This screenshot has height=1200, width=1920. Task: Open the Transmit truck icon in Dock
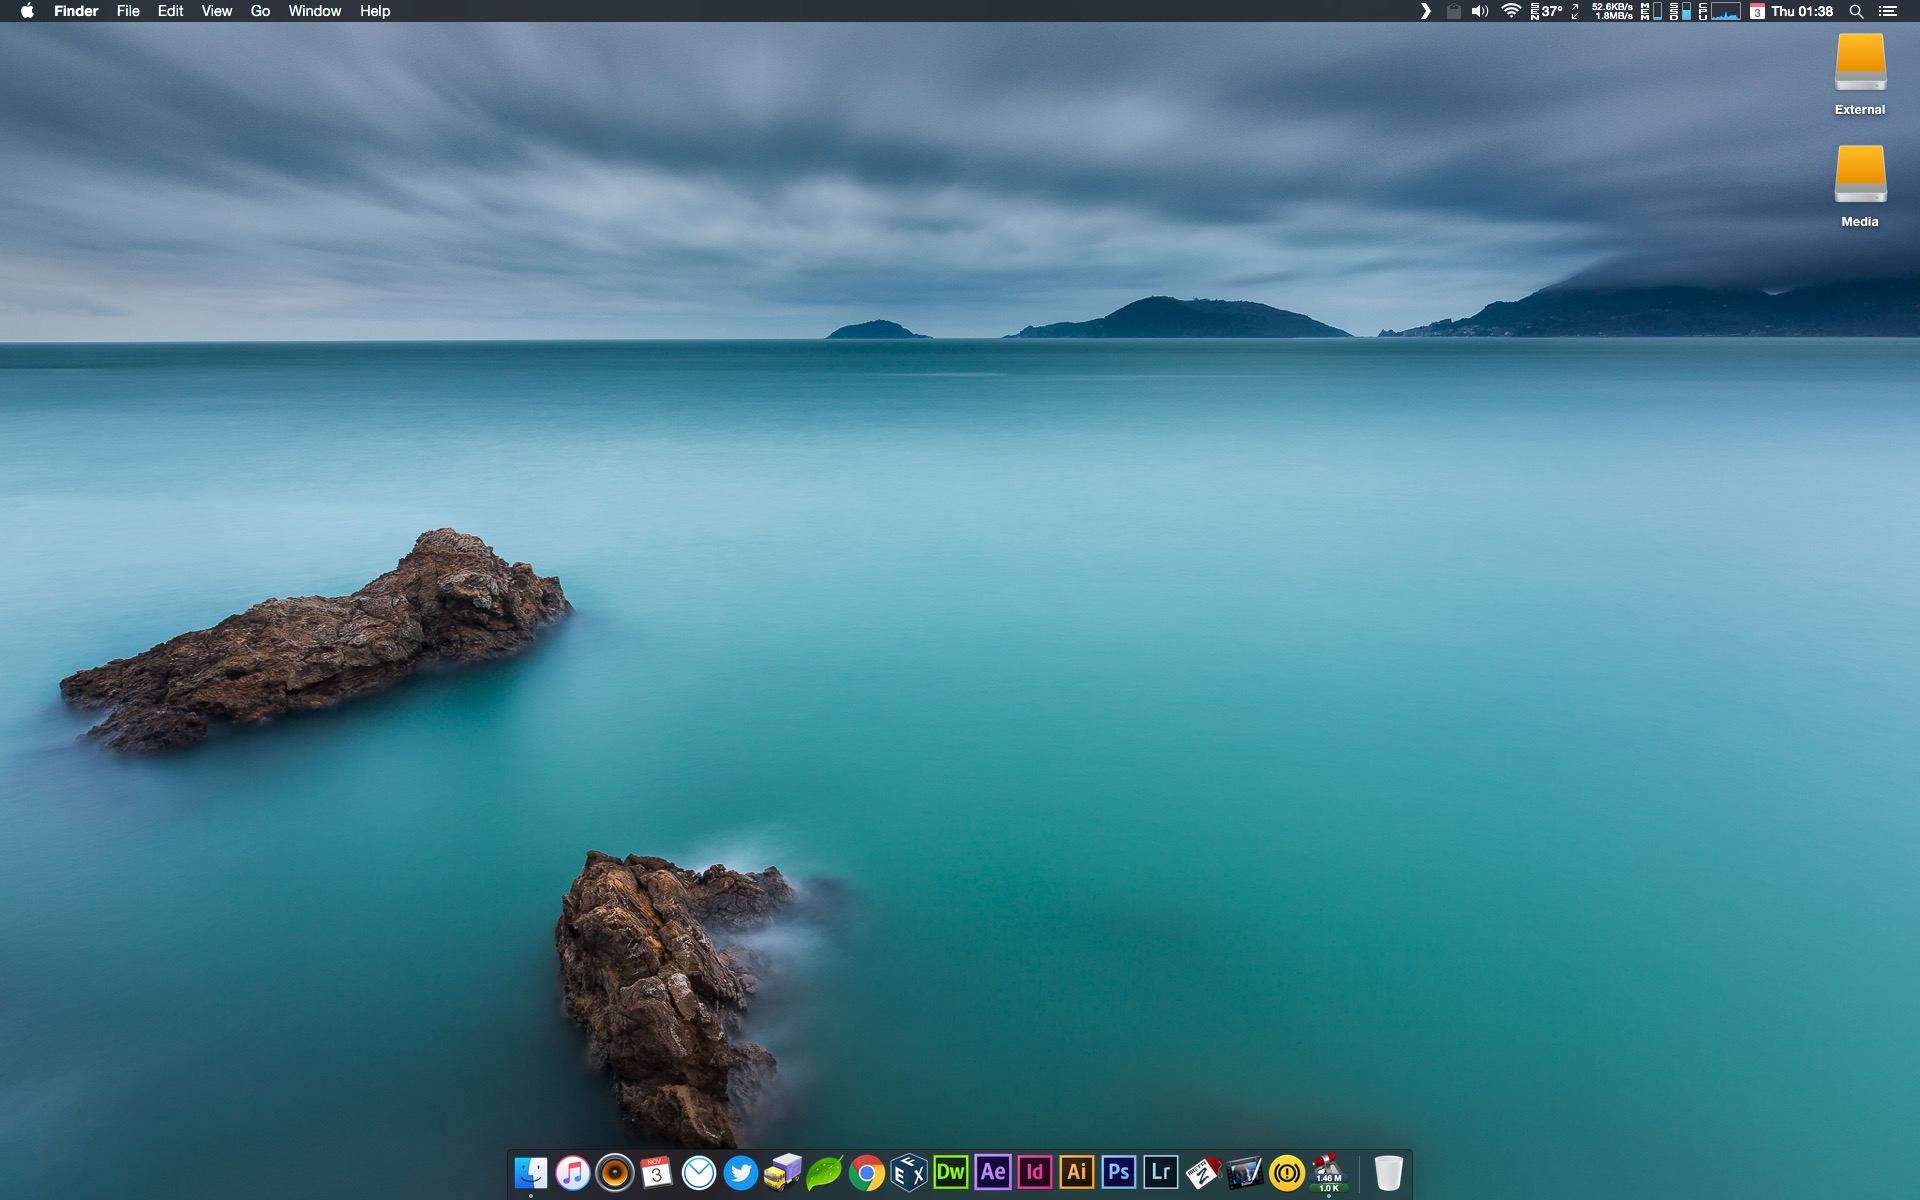(782, 1173)
